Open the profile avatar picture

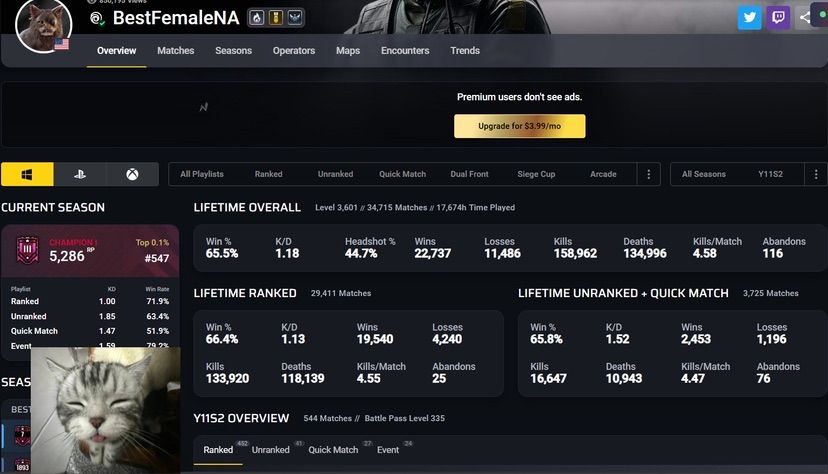(x=43, y=25)
